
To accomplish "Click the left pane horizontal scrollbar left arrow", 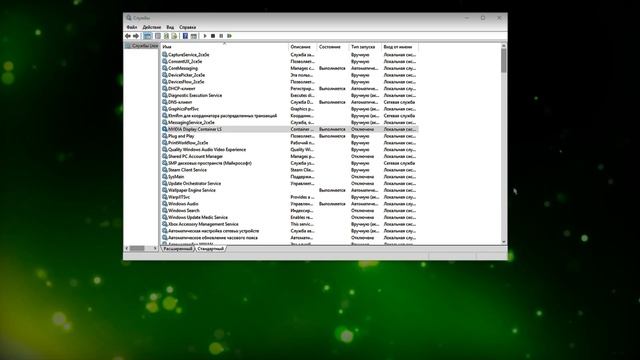I will click(x=127, y=248).
